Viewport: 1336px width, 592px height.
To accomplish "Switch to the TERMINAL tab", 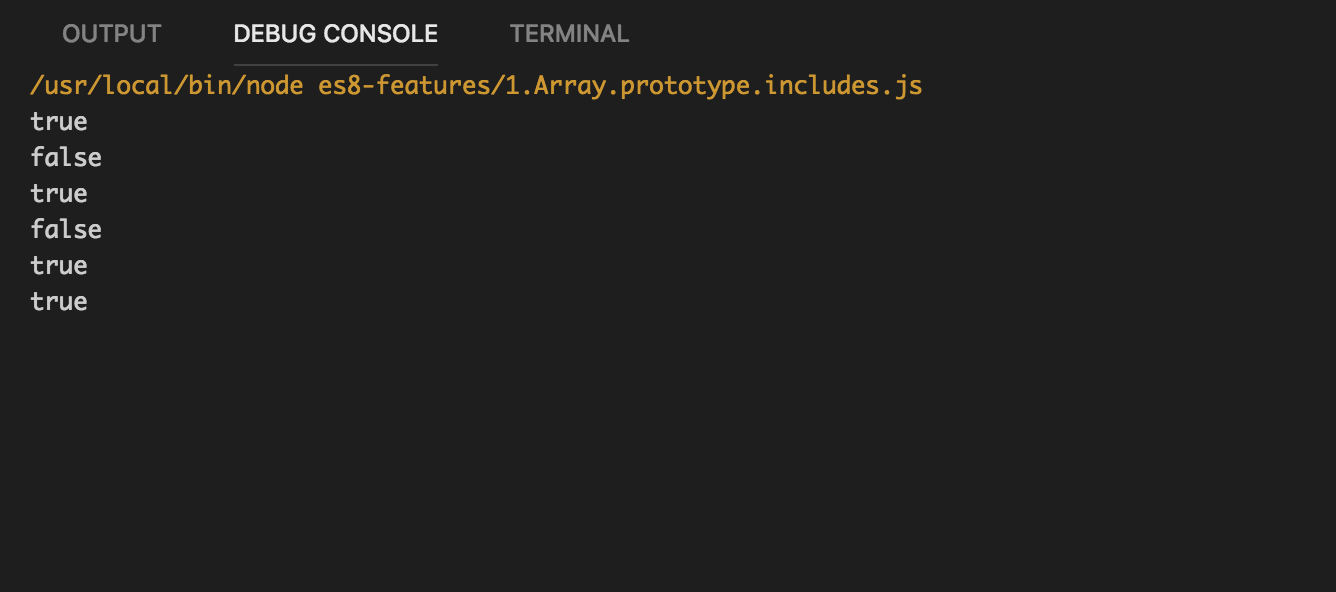I will pyautogui.click(x=569, y=33).
